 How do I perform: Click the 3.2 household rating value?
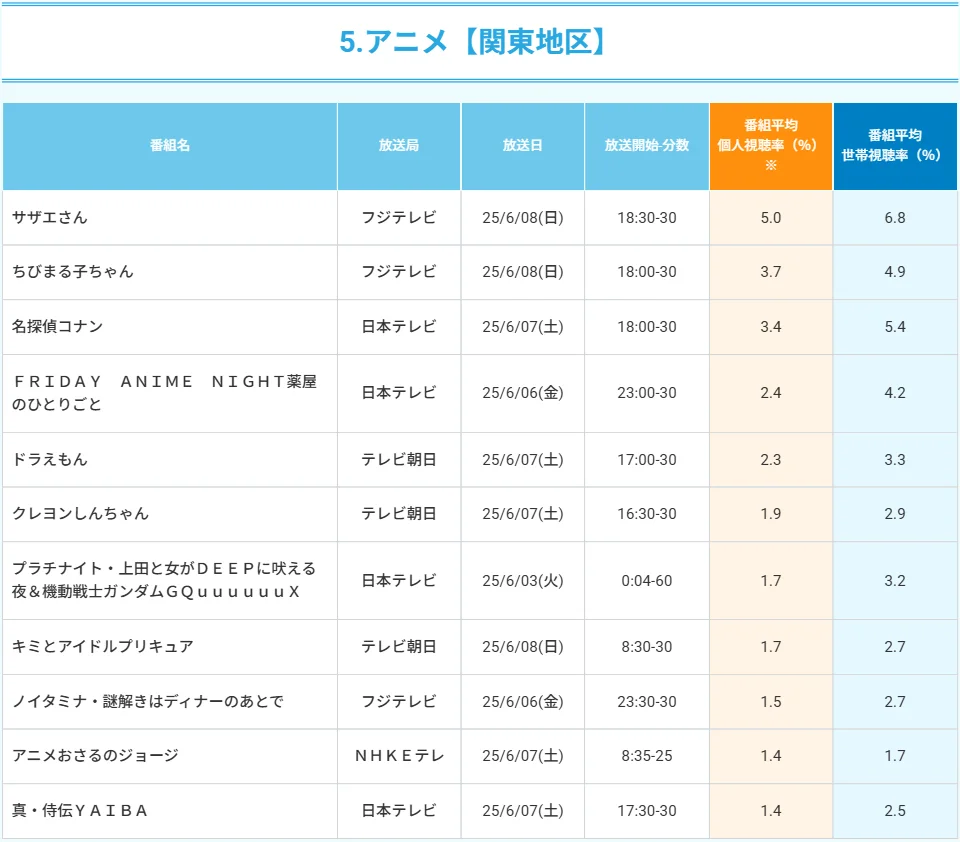(894, 580)
